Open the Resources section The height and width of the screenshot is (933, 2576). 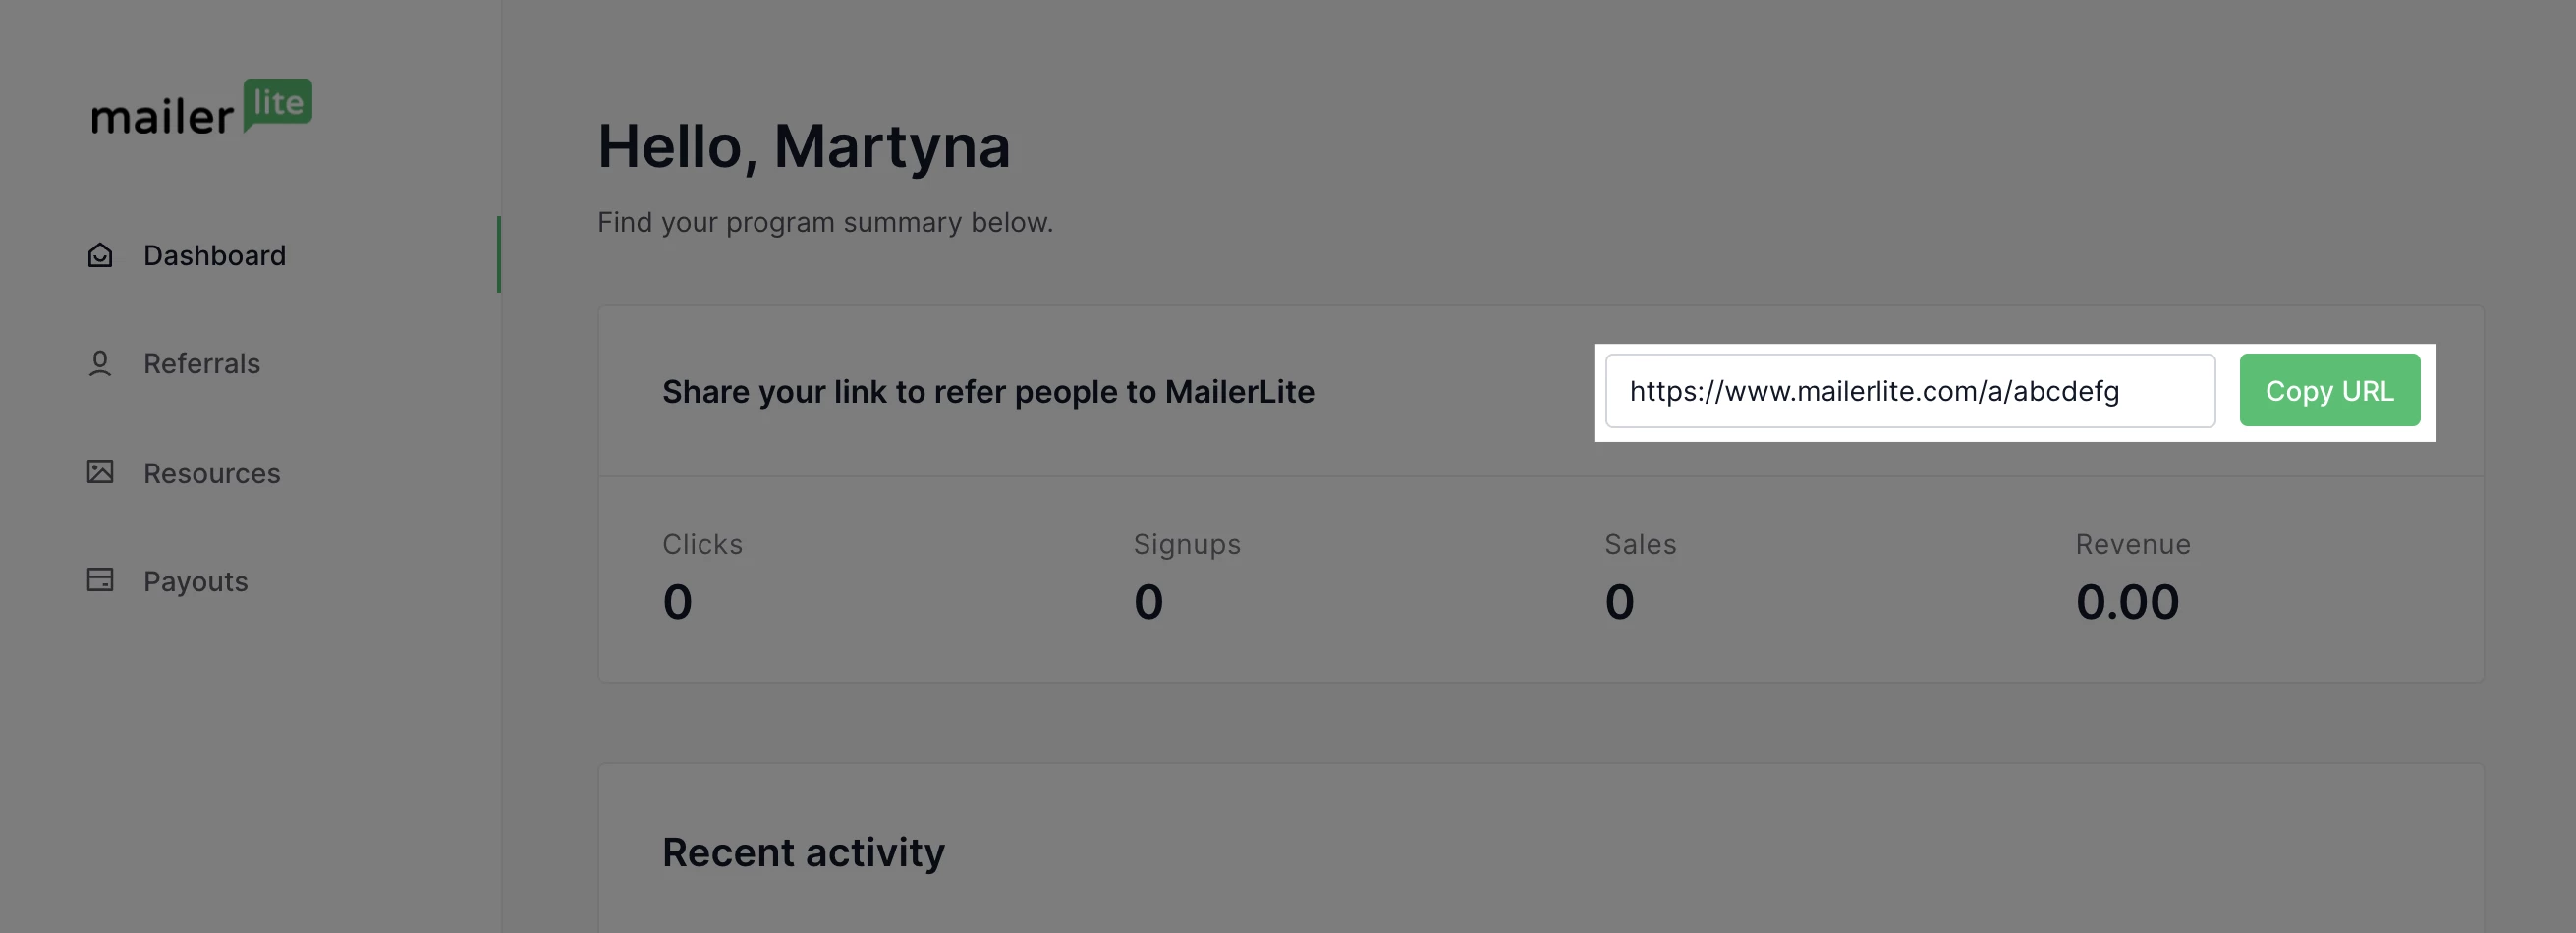click(211, 473)
